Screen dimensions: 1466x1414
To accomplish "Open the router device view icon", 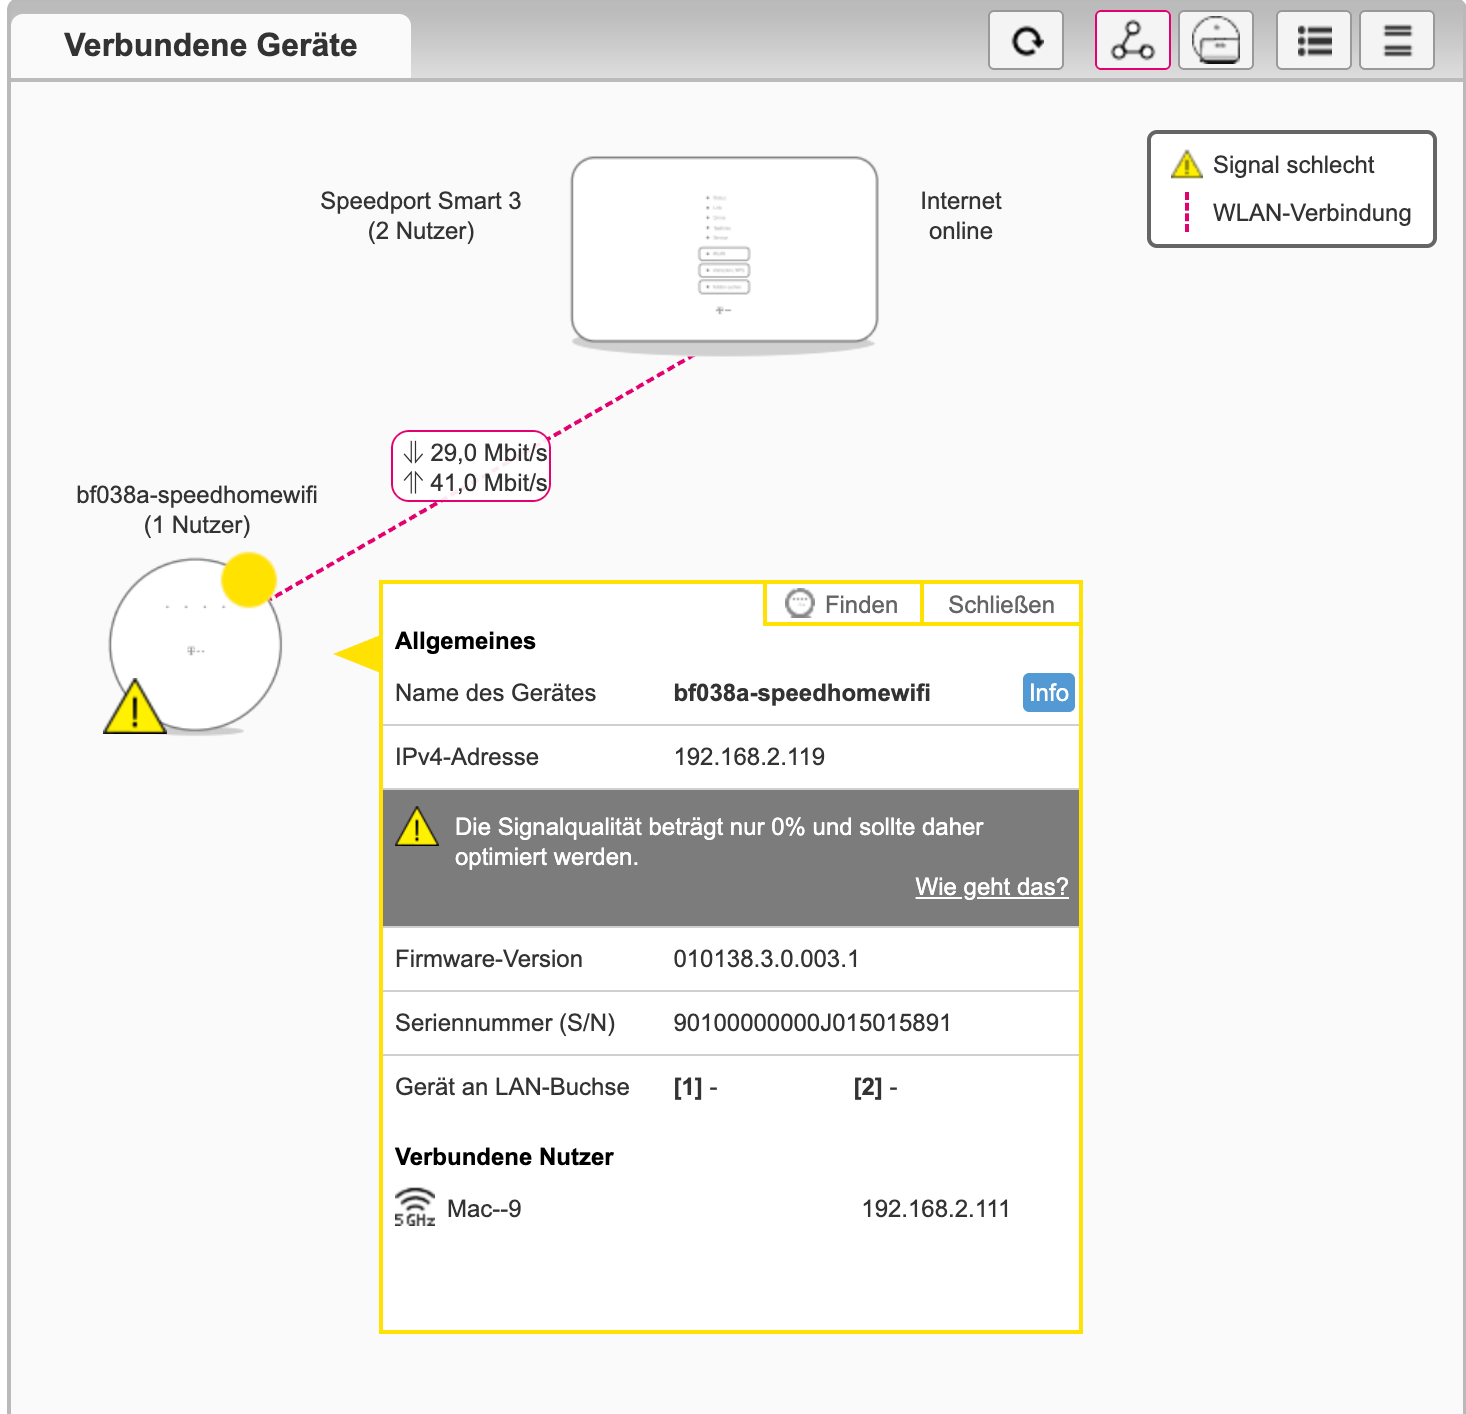I will [1216, 40].
